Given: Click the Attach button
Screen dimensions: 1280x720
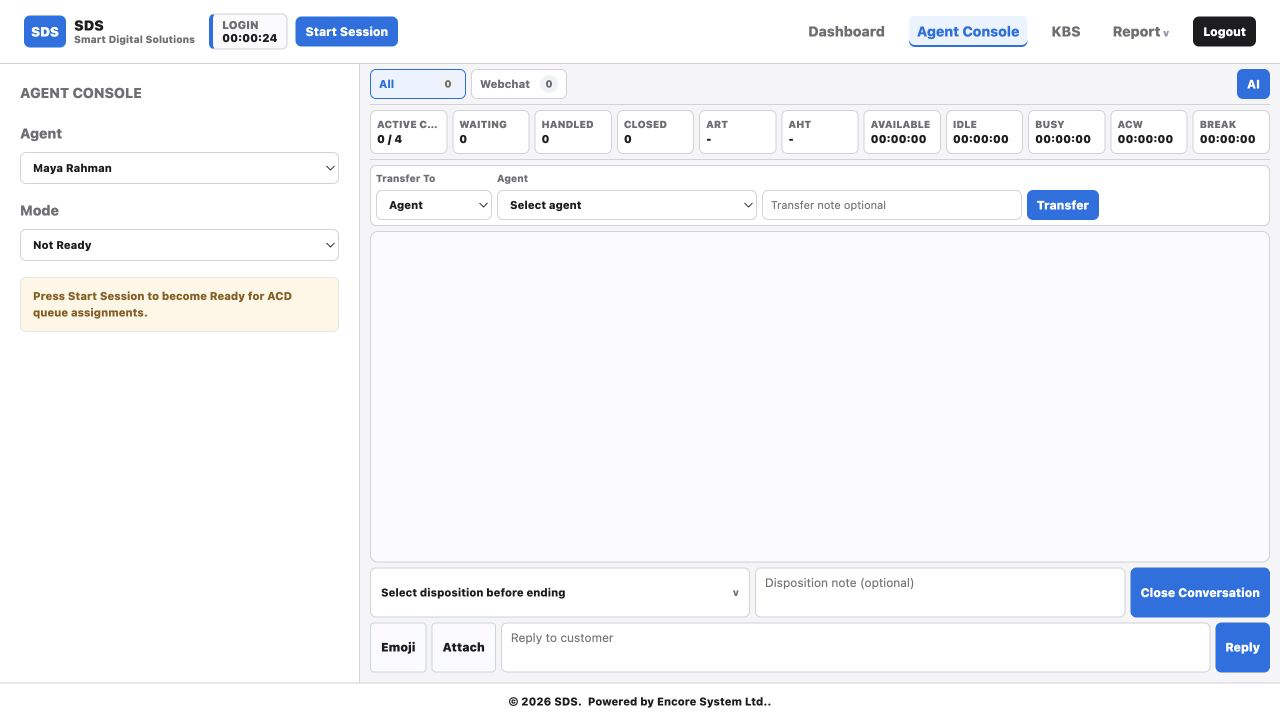Looking at the screenshot, I should (x=464, y=648).
